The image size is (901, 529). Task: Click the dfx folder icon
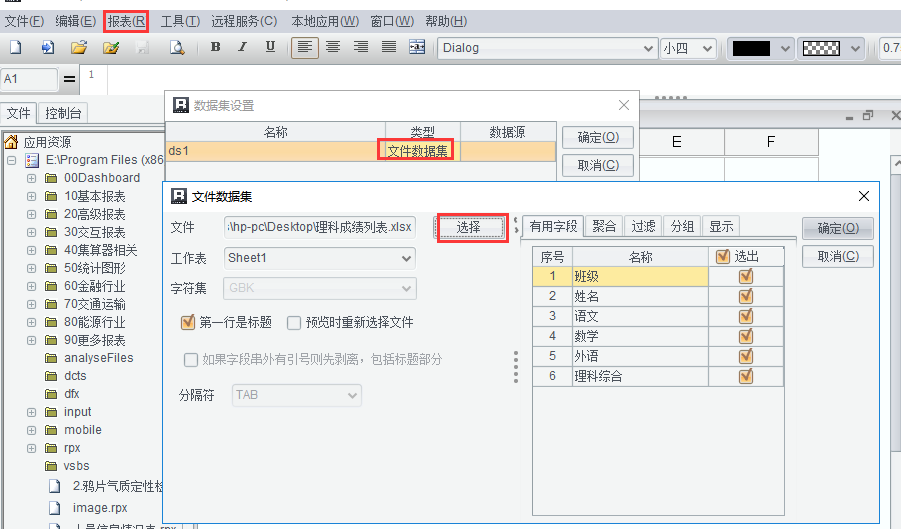pos(51,394)
